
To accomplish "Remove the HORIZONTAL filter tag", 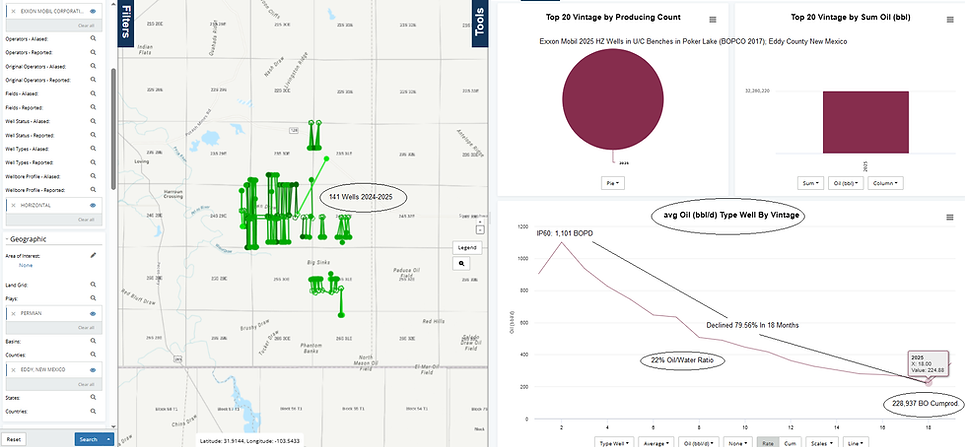I will pos(14,205).
